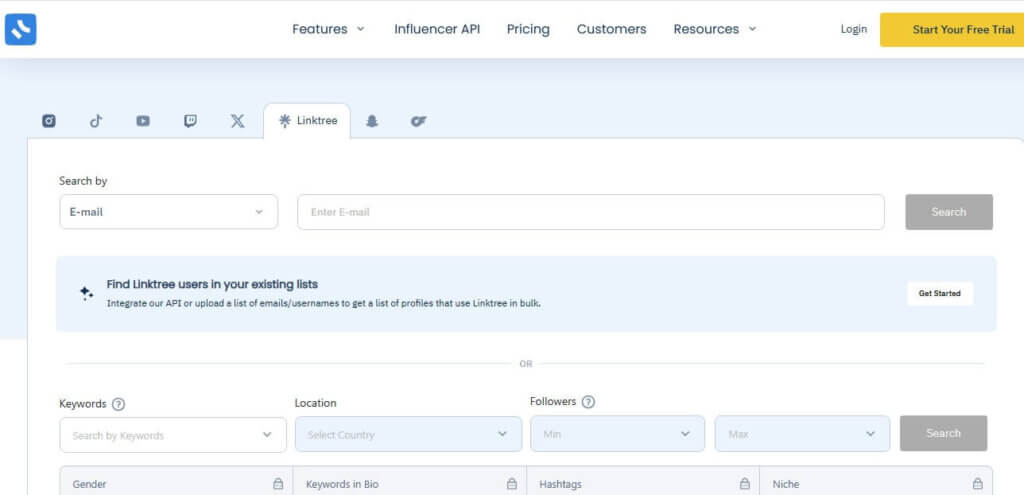Click the Followers help question-mark icon
Image resolution: width=1024 pixels, height=495 pixels.
(x=588, y=402)
